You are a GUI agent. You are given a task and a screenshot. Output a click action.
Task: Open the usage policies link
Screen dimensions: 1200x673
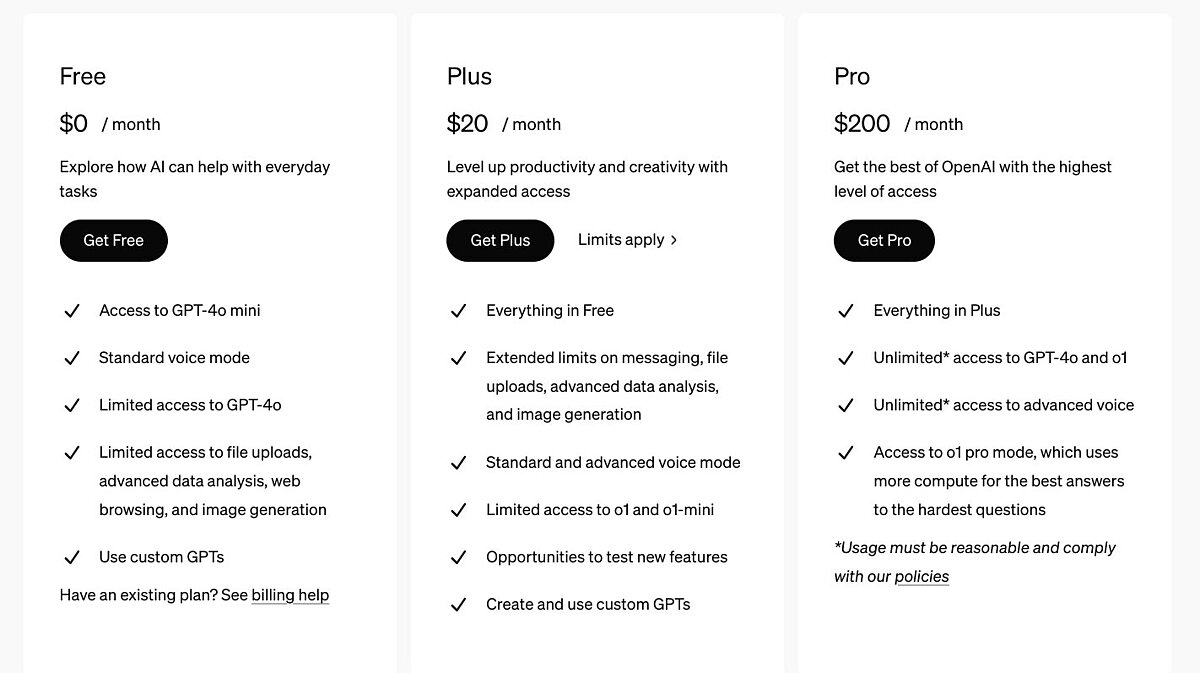[x=921, y=577]
